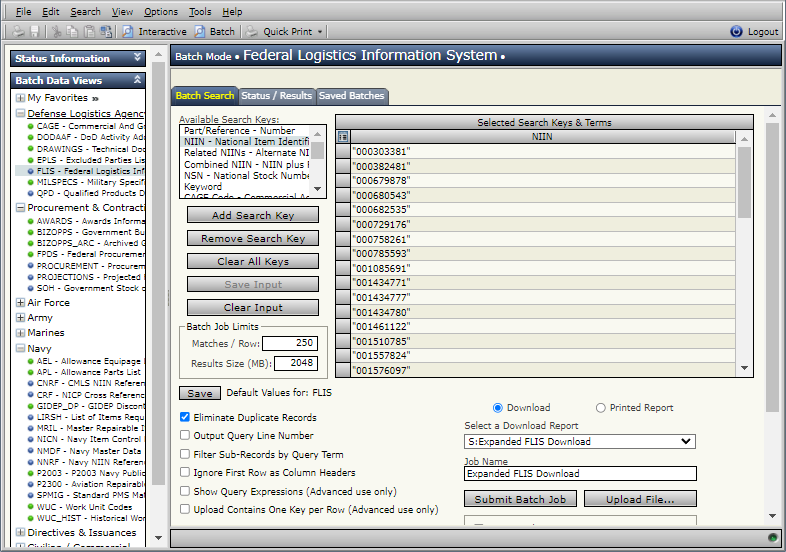
Task: Click the Matches / Row input field
Action: 290,343
